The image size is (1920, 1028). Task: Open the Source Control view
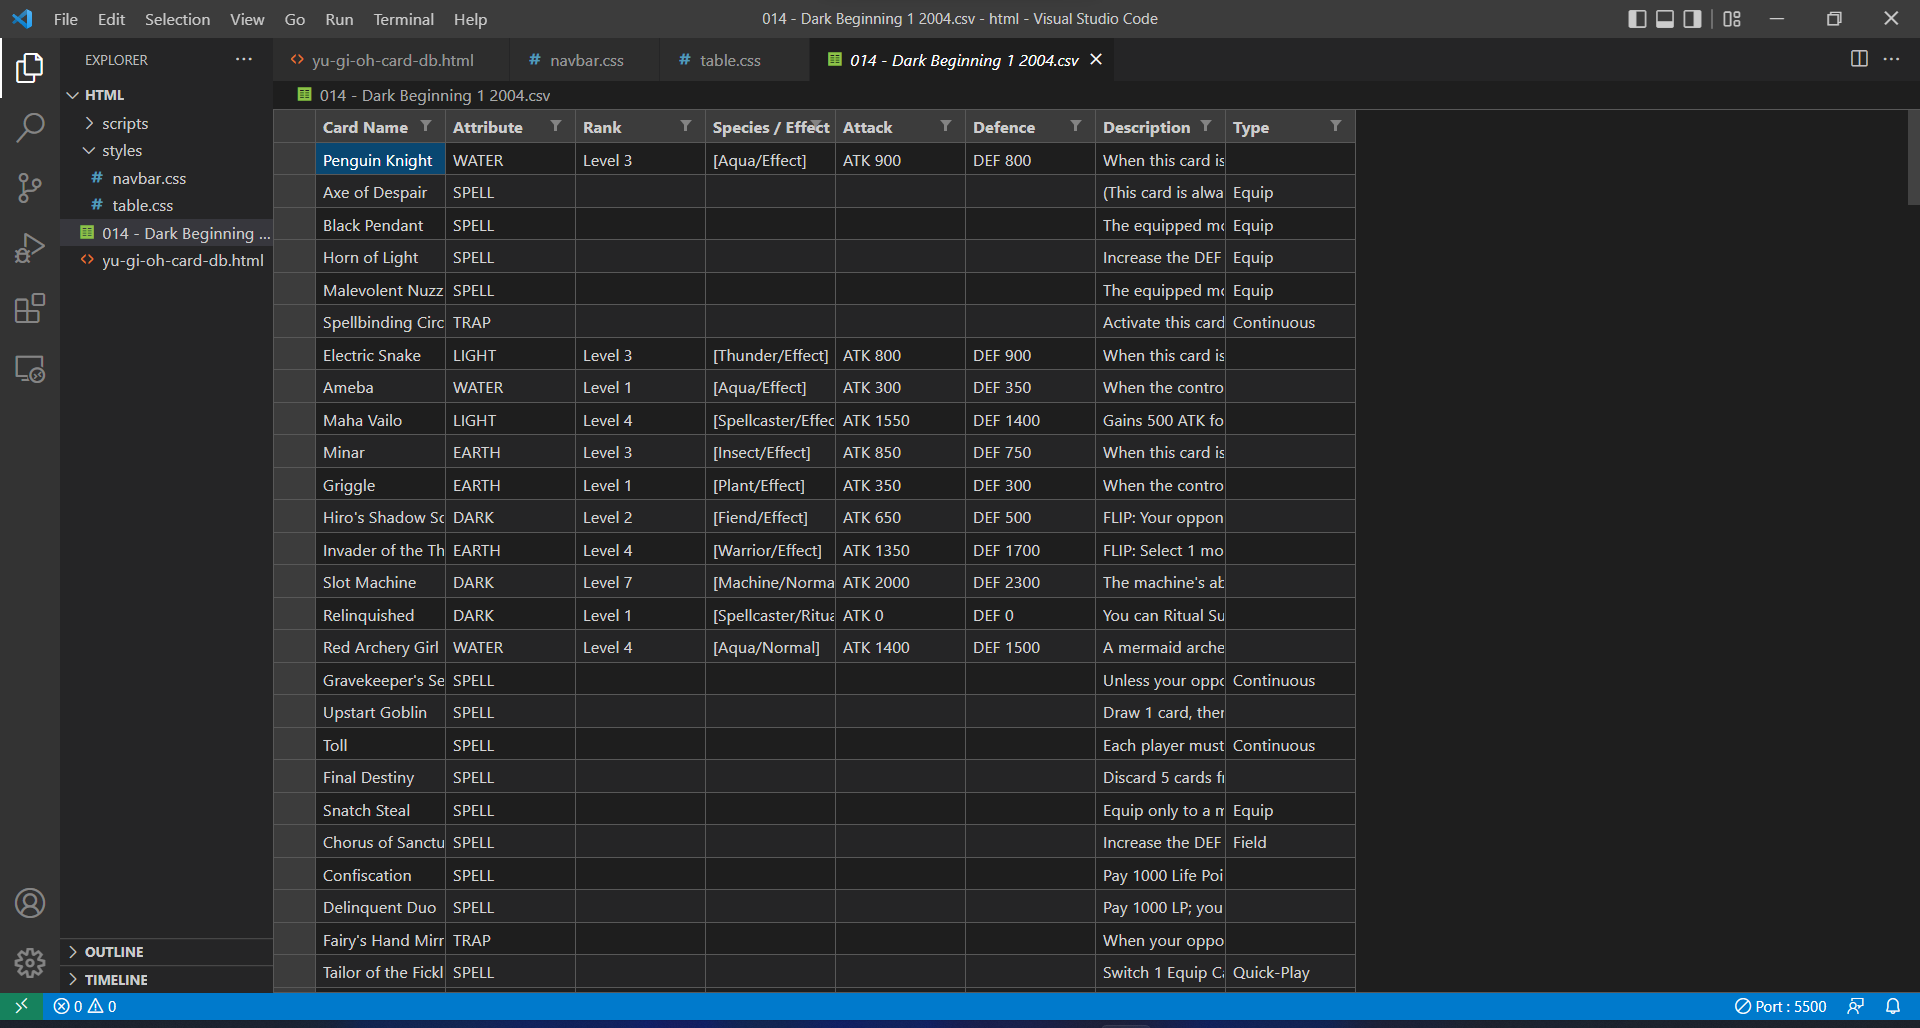tap(30, 188)
